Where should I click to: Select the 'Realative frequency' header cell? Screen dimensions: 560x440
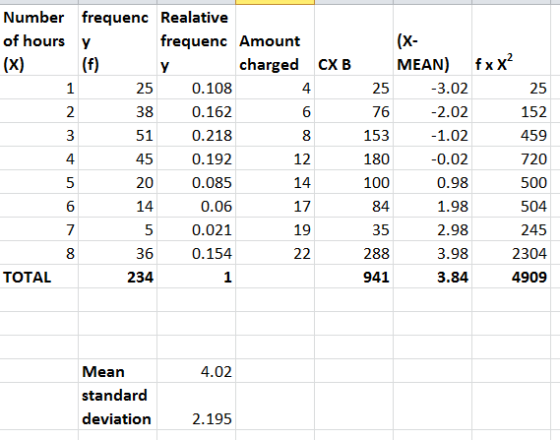(196, 40)
